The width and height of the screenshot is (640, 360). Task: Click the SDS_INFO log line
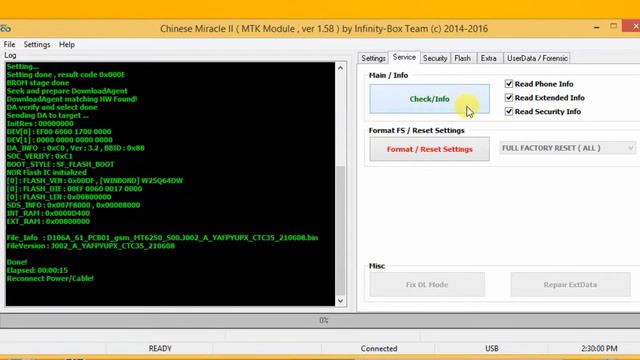73,205
